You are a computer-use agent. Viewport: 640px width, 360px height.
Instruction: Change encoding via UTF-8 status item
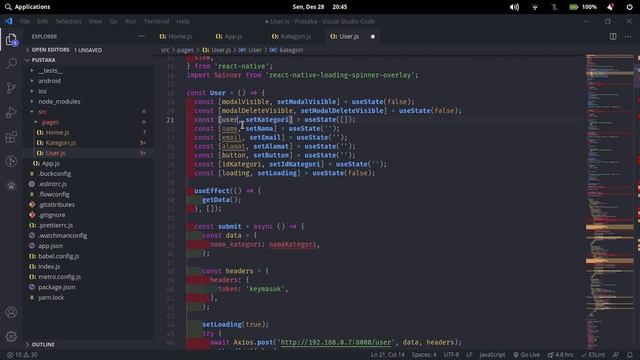(451, 355)
